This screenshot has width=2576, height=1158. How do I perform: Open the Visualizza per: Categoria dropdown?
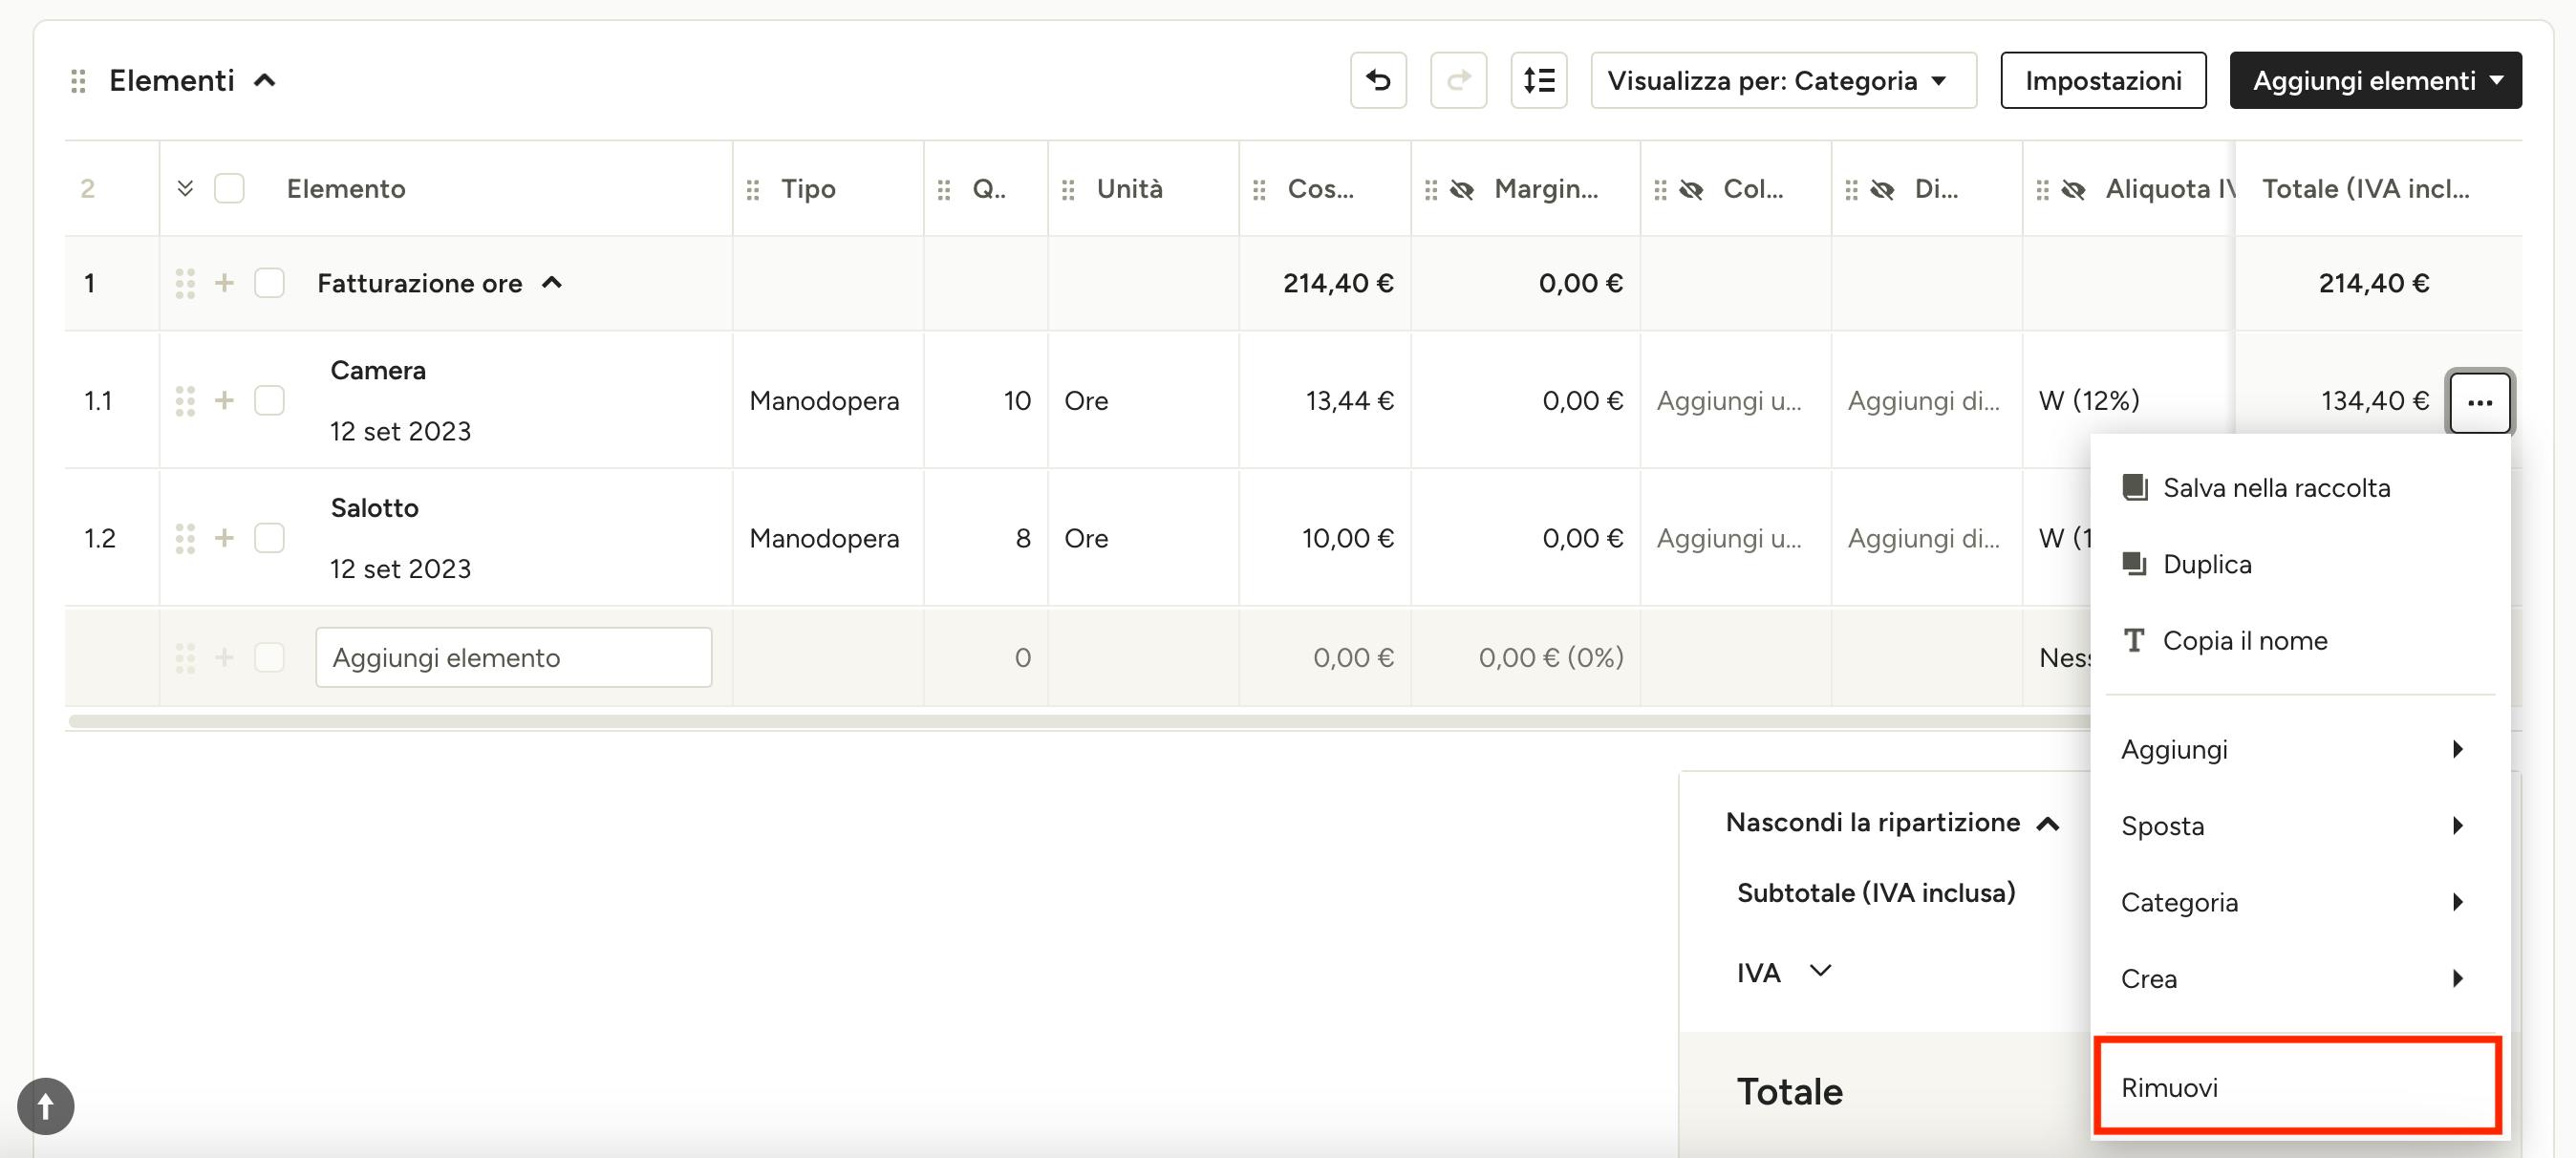pos(1783,80)
